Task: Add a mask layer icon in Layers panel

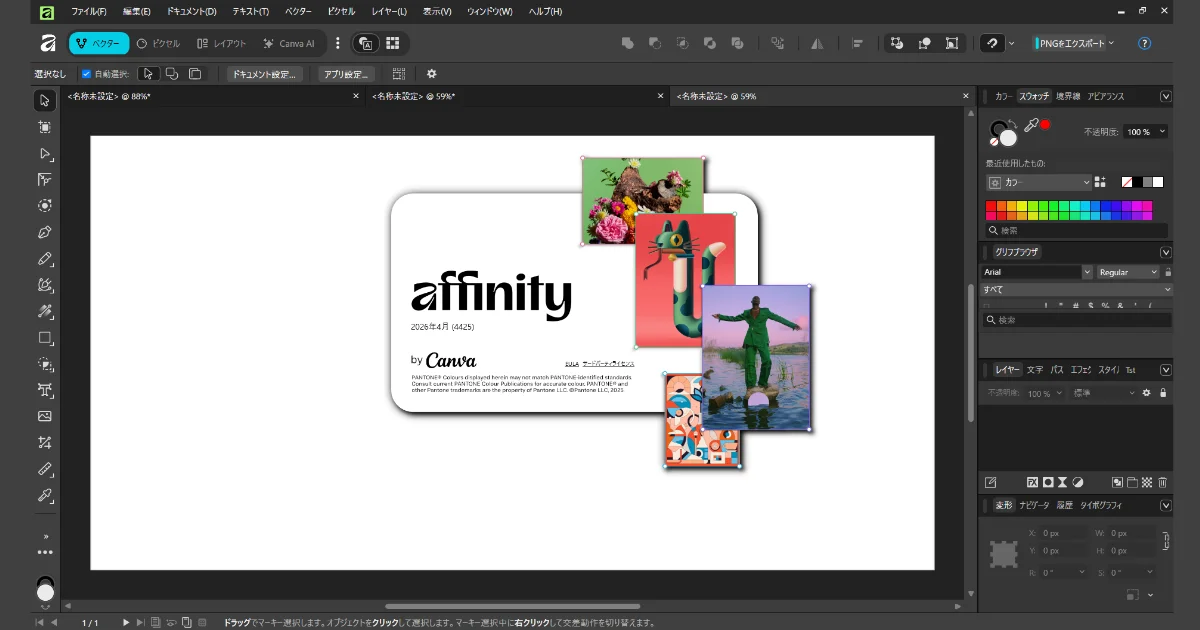Action: [1048, 482]
